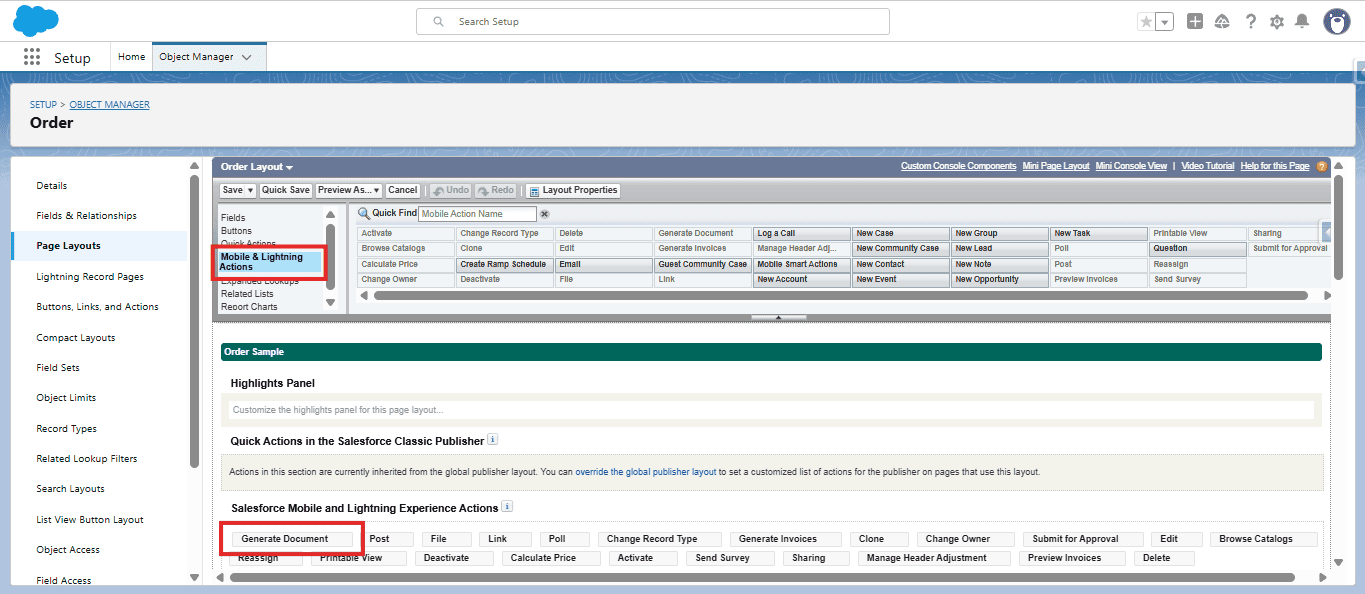This screenshot has width=1365, height=594.
Task: Open Layout Properties in the toolbar
Action: pos(573,190)
